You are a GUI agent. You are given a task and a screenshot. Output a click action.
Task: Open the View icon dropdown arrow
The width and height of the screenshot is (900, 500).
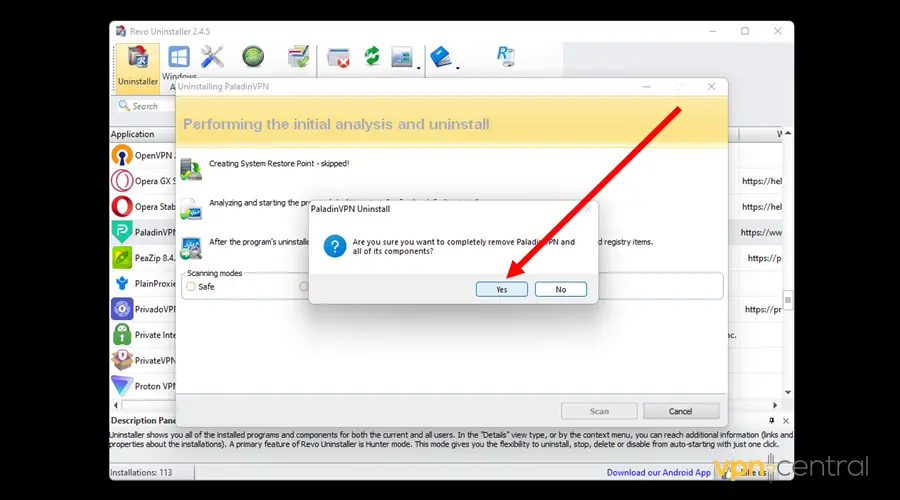click(418, 68)
